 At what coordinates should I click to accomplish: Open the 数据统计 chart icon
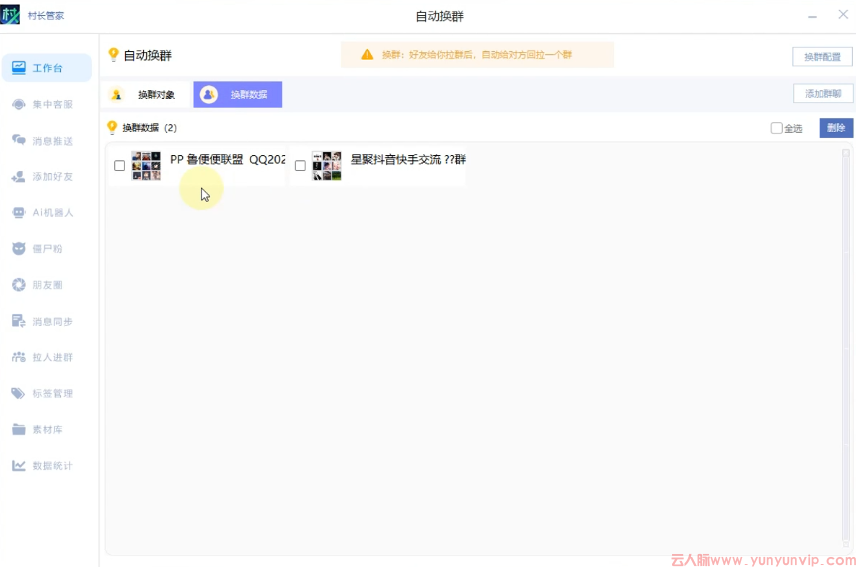(x=19, y=466)
